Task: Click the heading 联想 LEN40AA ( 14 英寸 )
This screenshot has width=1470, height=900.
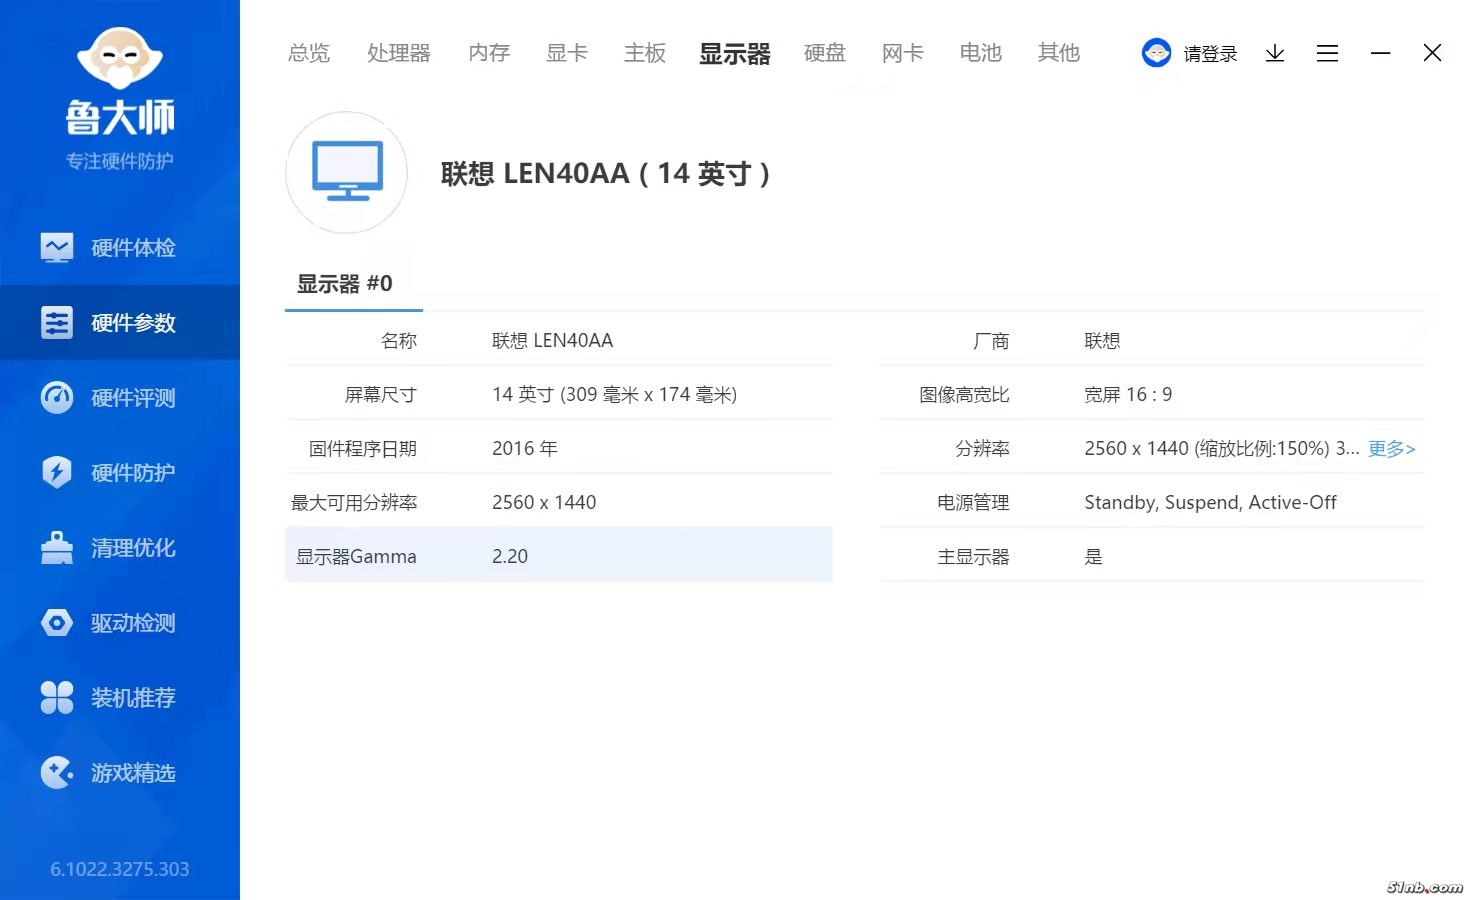Action: [606, 174]
